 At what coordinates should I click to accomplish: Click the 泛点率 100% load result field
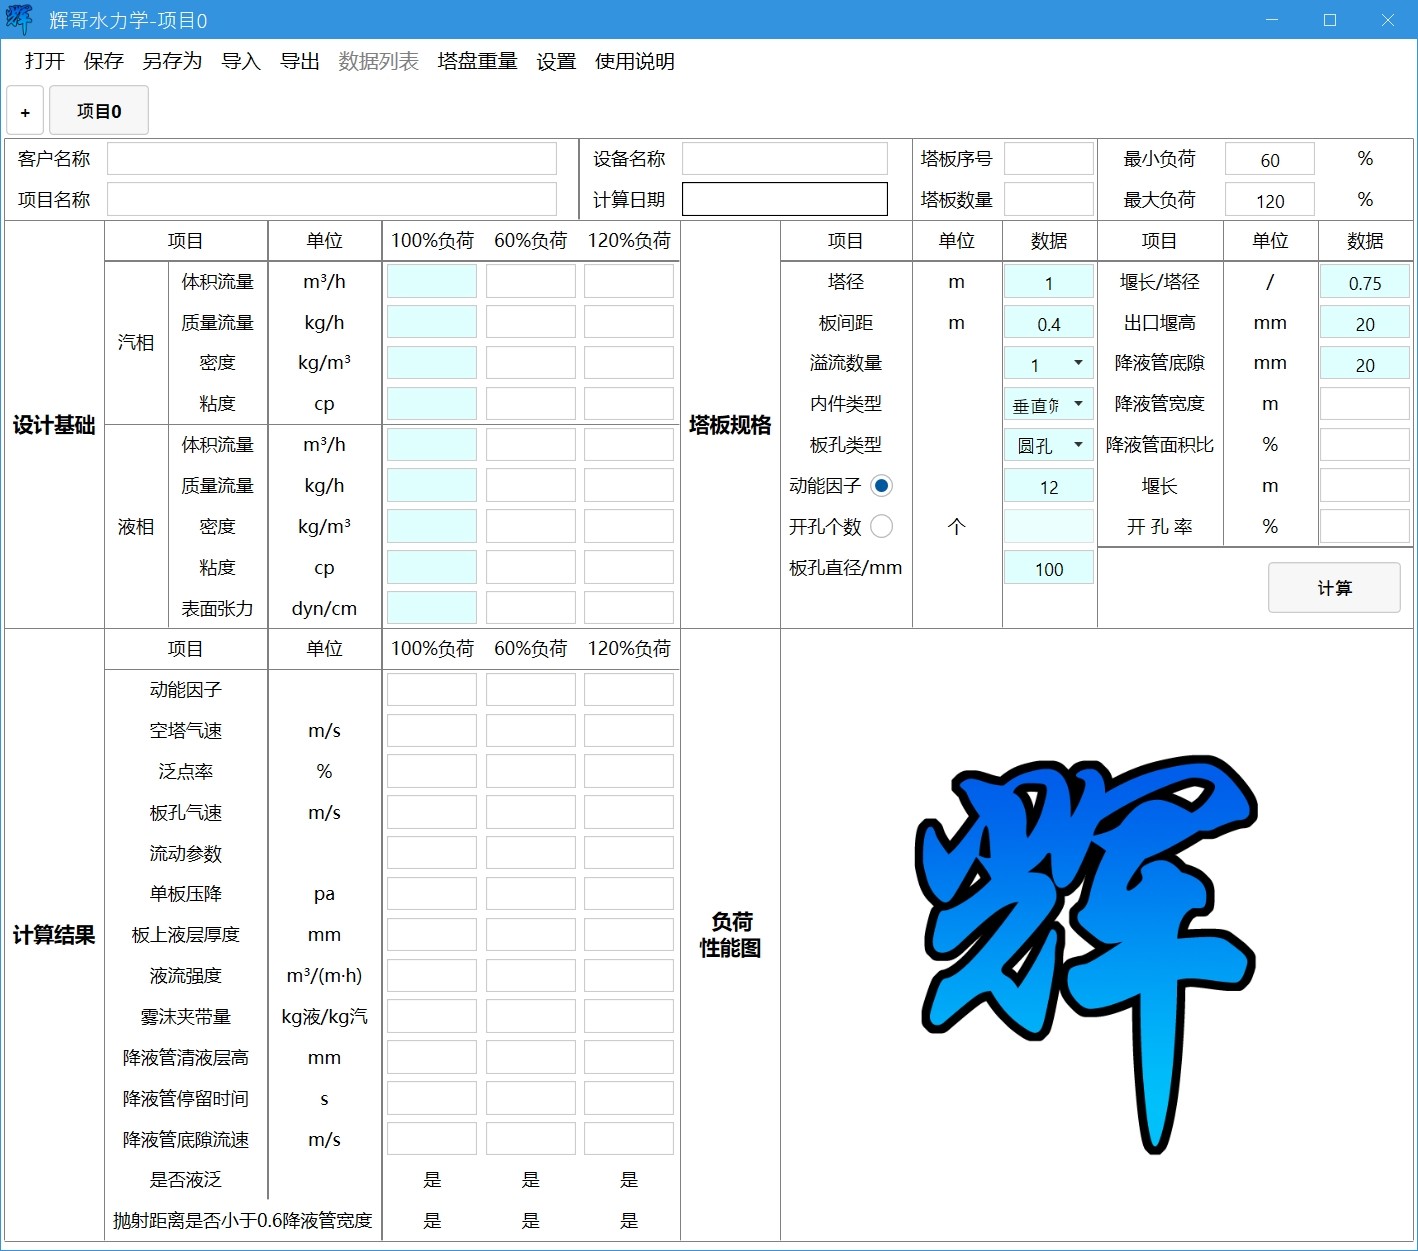point(432,771)
